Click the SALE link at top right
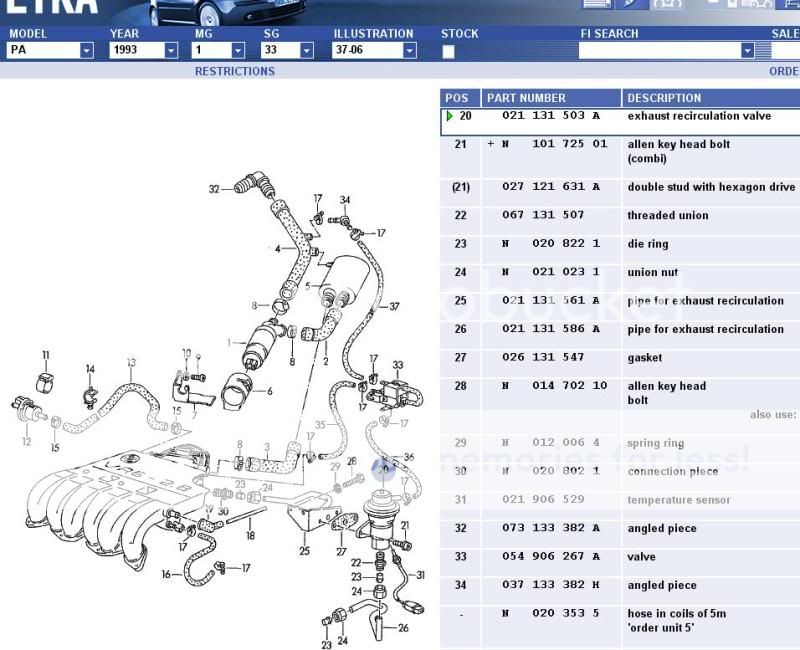Screen dimensions: 800x650 (787, 33)
